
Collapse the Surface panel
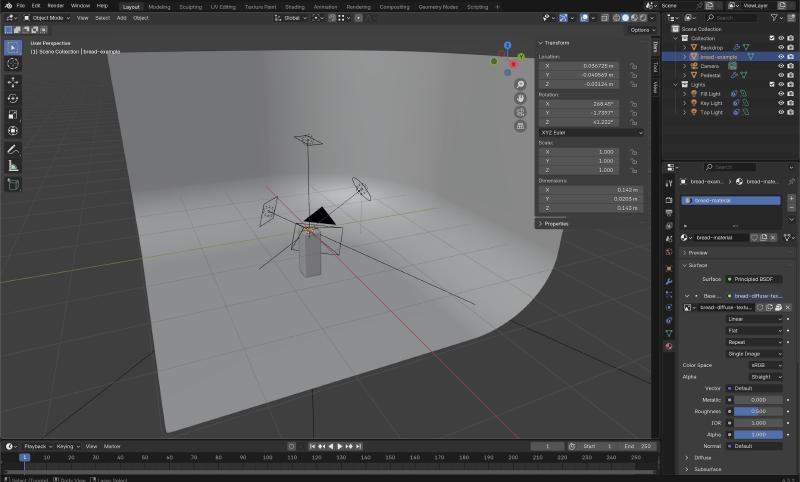coord(697,265)
